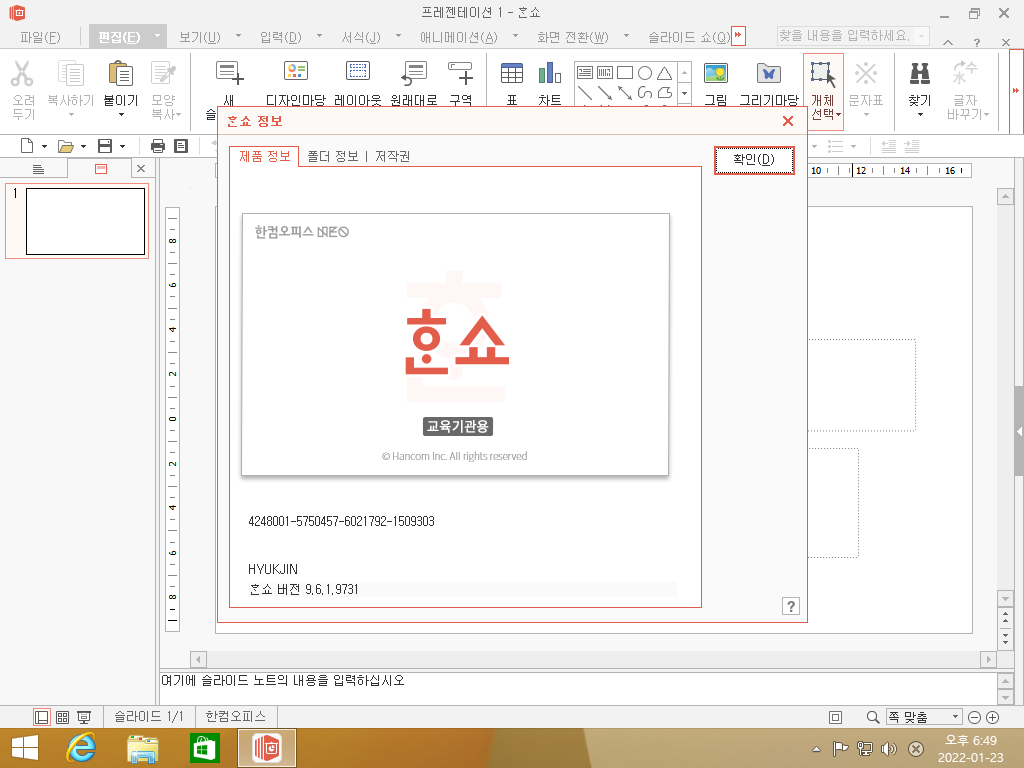Expand the 보기(U) menu dropdown arrow
The image size is (1024, 768).
[x=238, y=35]
